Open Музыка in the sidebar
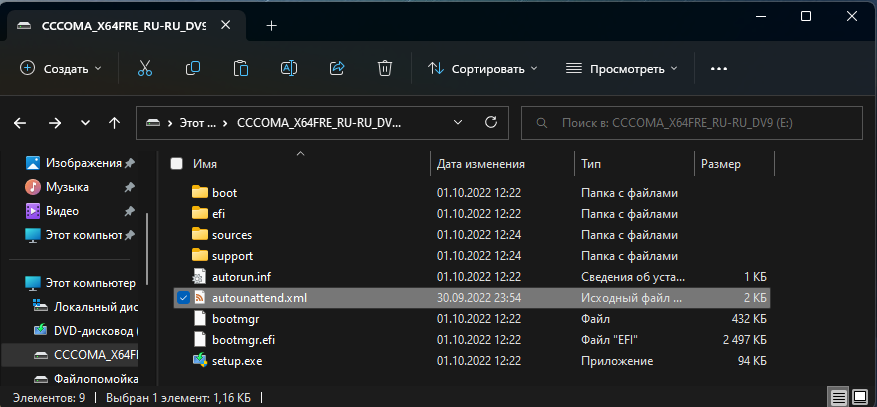This screenshot has width=877, height=407. [x=67, y=187]
